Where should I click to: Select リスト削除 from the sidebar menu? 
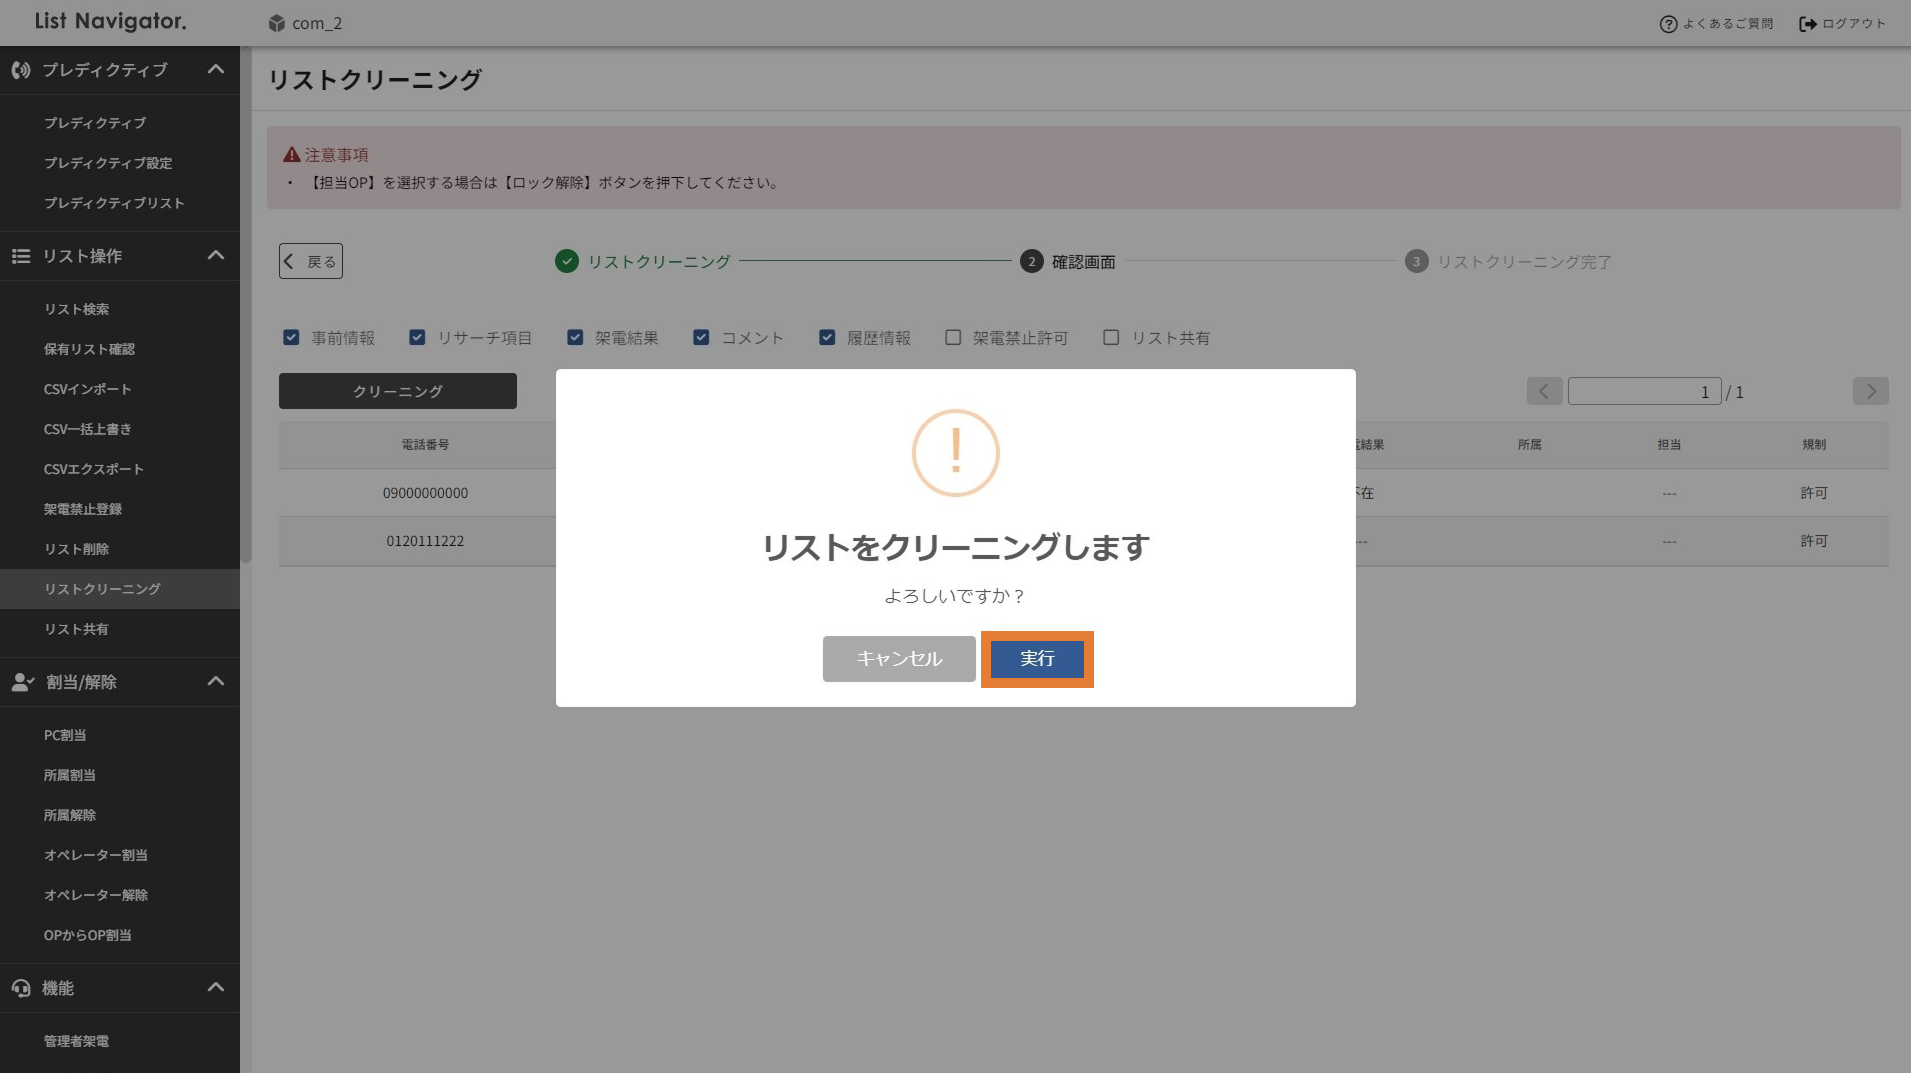click(76, 549)
